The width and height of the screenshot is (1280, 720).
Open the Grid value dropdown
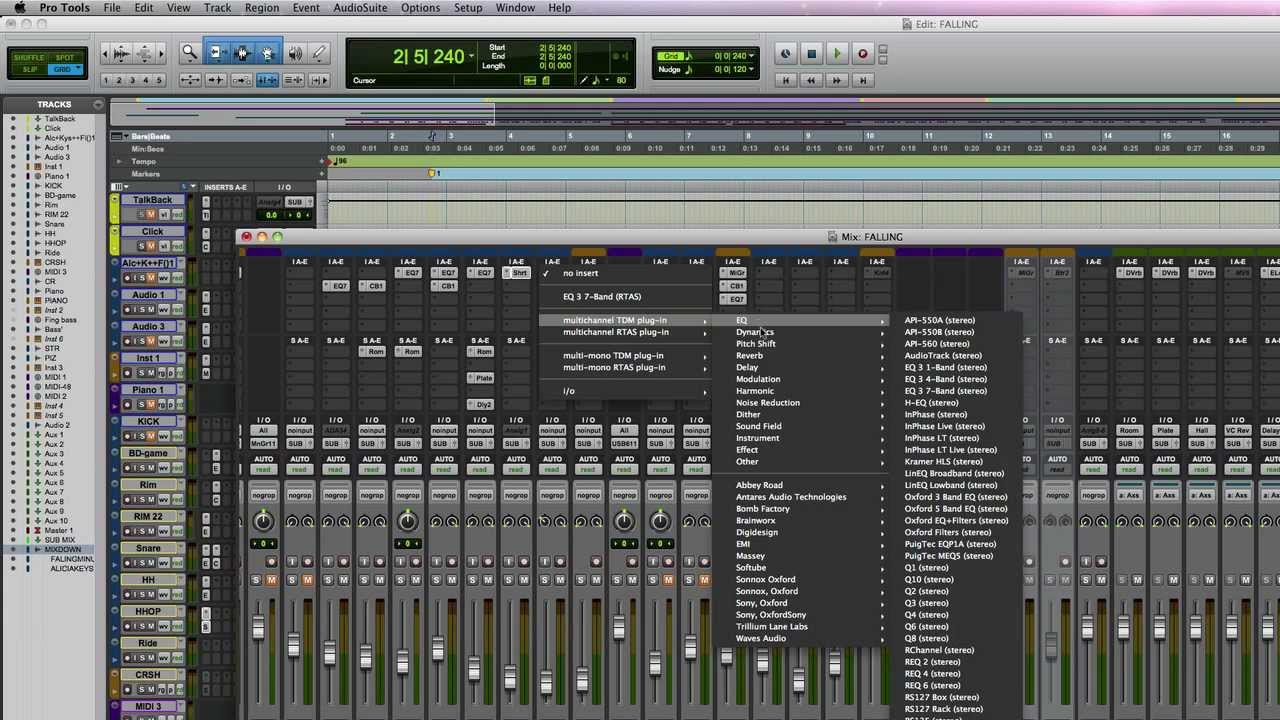751,57
